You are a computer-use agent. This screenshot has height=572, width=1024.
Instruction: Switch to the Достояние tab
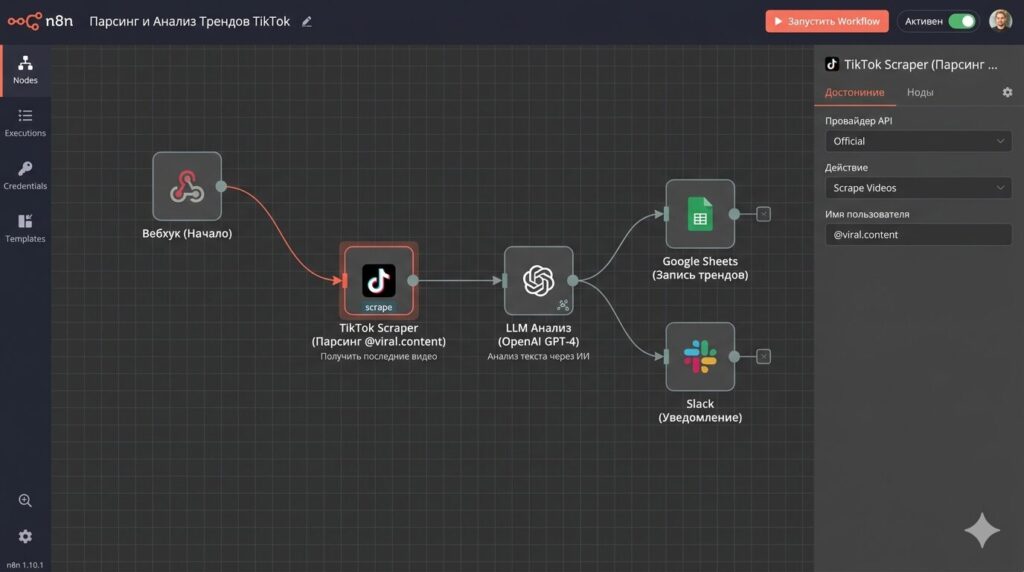click(x=854, y=93)
